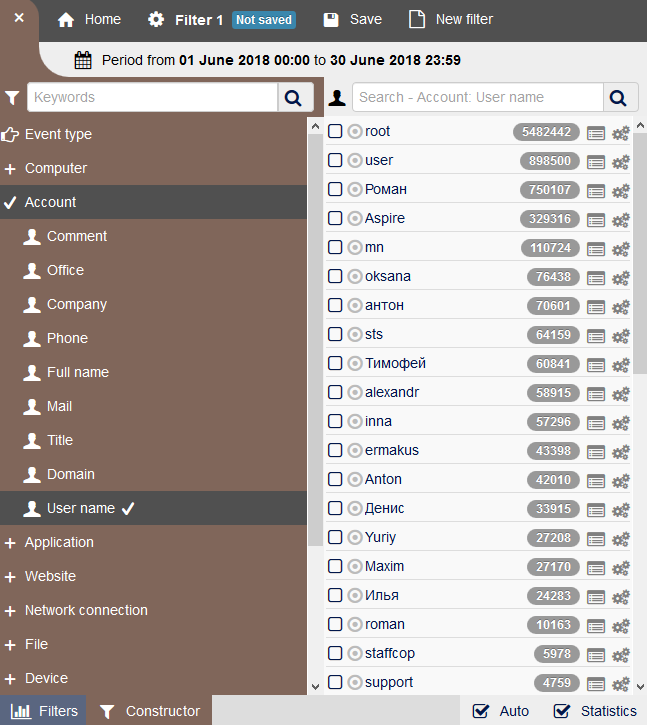Click the user name search magnifier button
647x725 pixels.
pyautogui.click(x=619, y=97)
